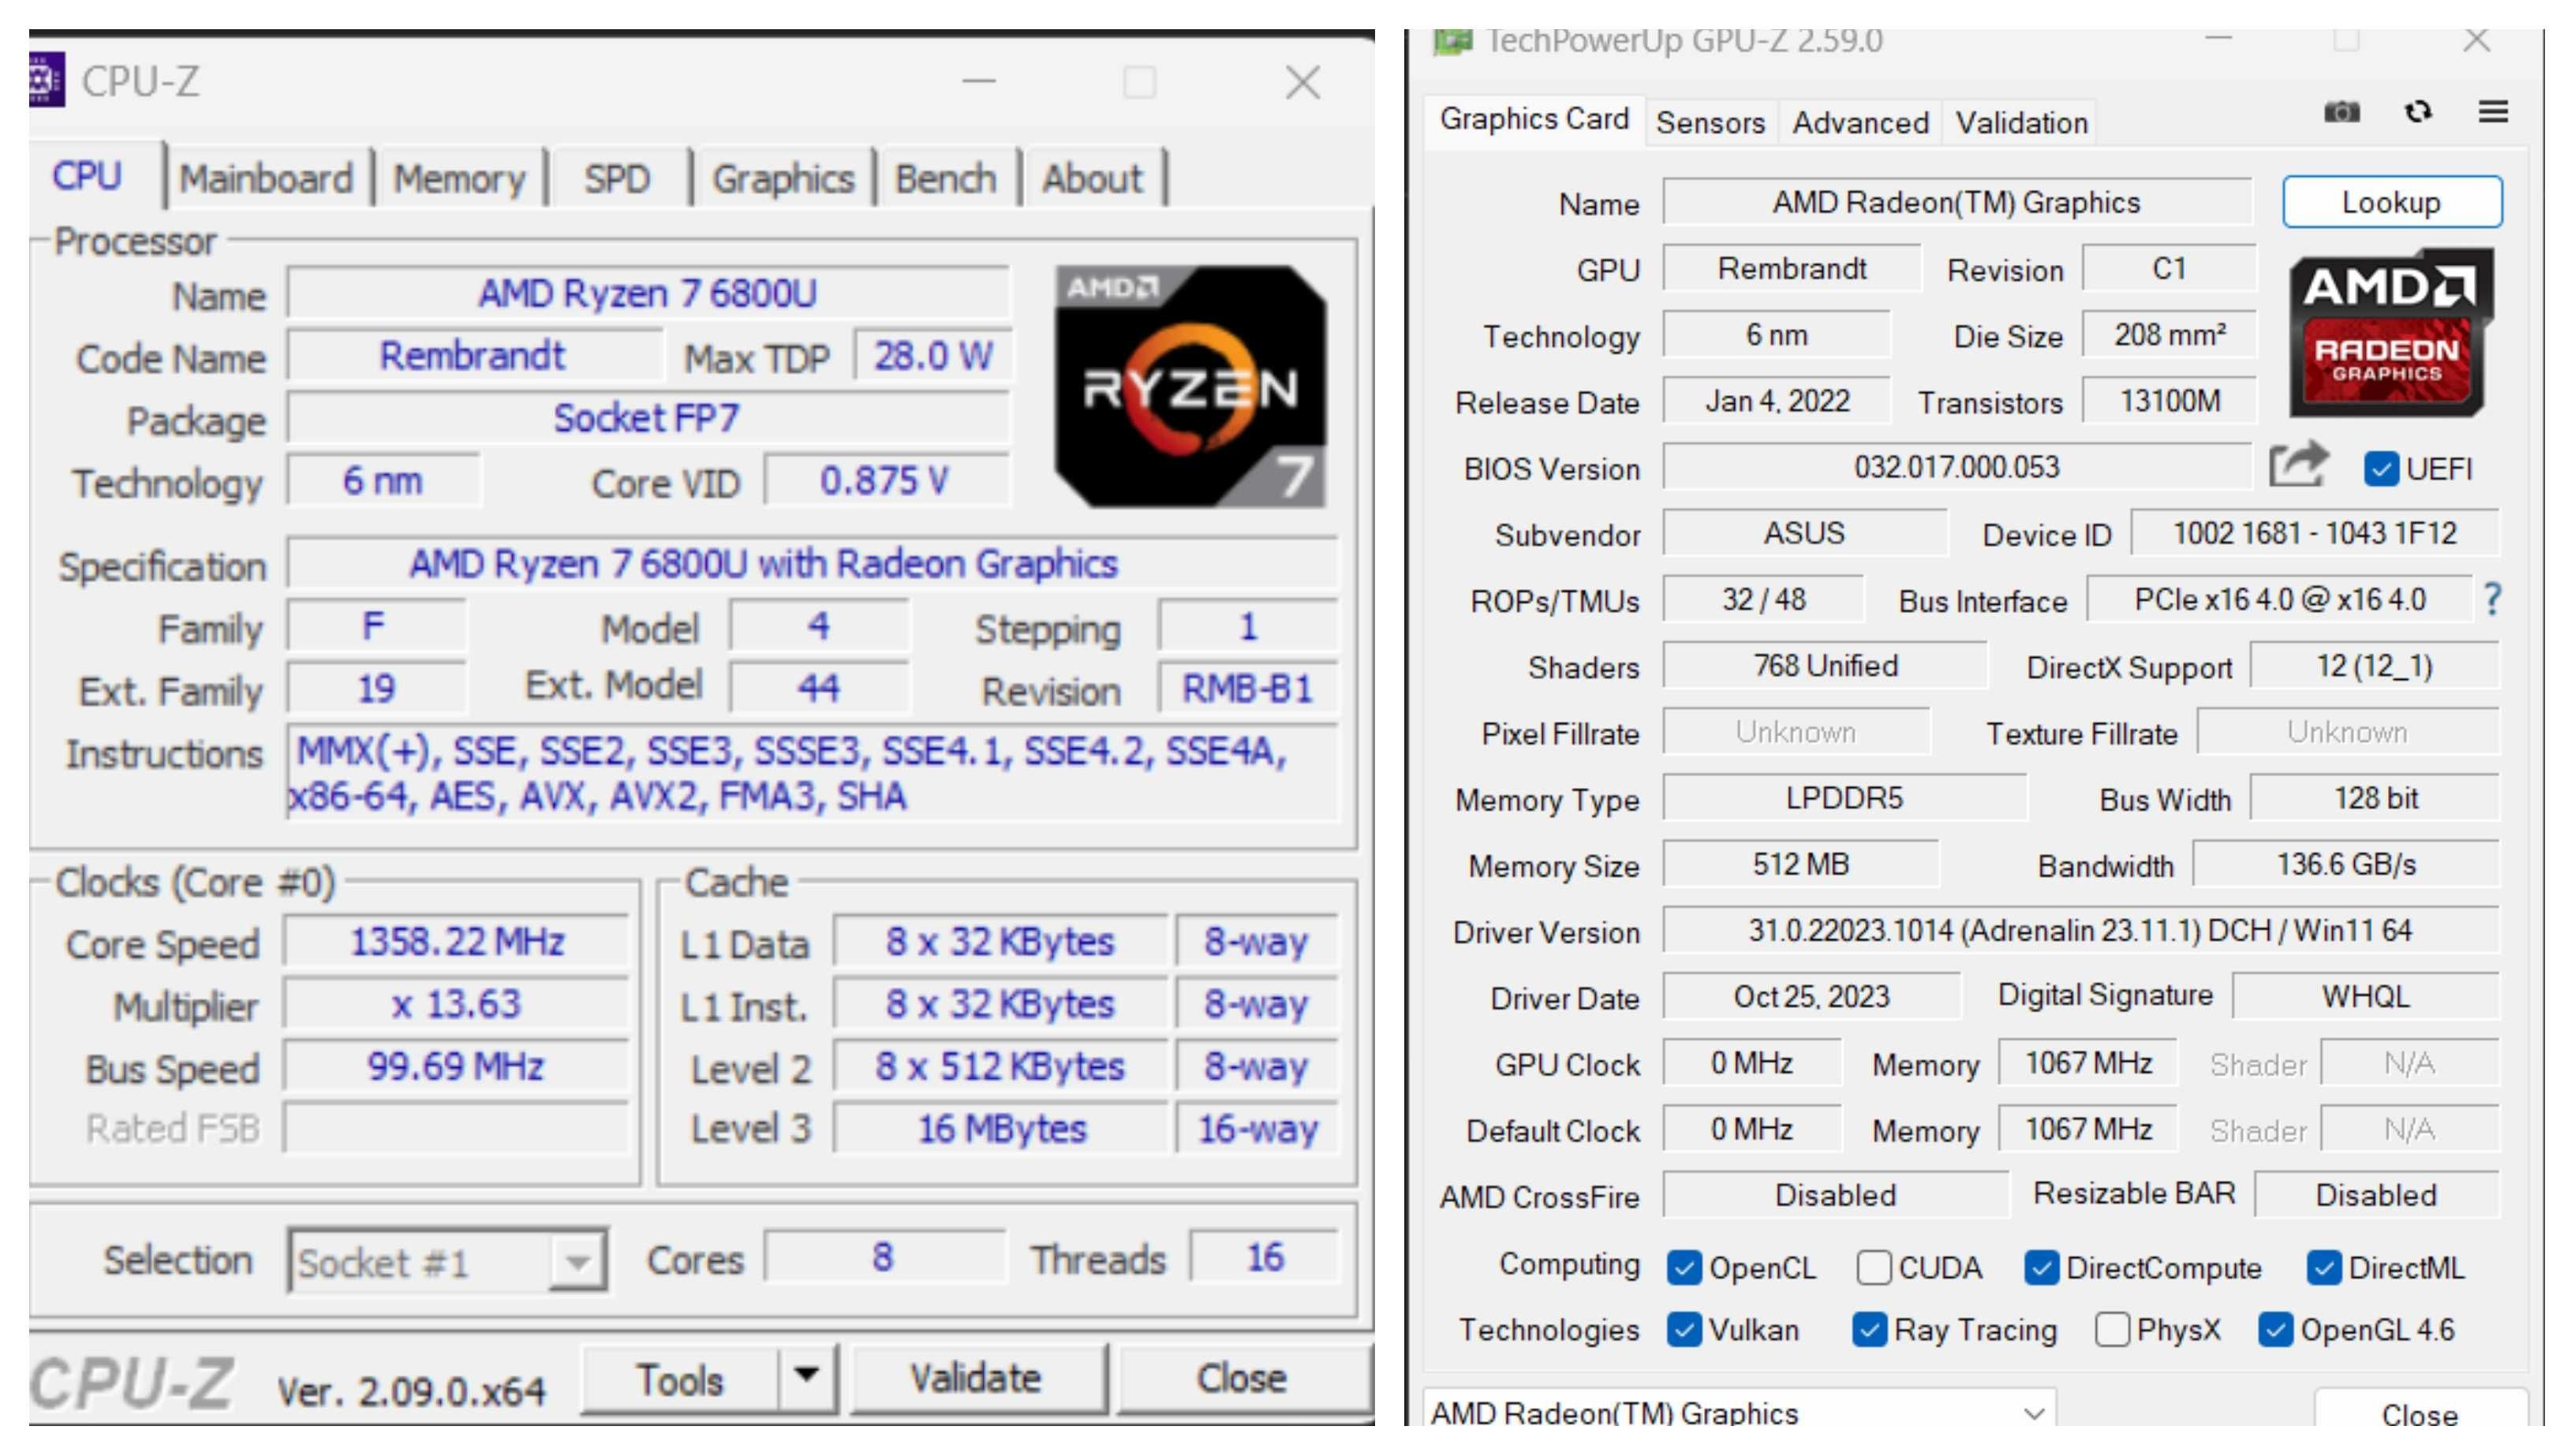Select the Graphics Card tab in GPU-Z
Screen dimensions: 2575x1456
pos(1534,119)
